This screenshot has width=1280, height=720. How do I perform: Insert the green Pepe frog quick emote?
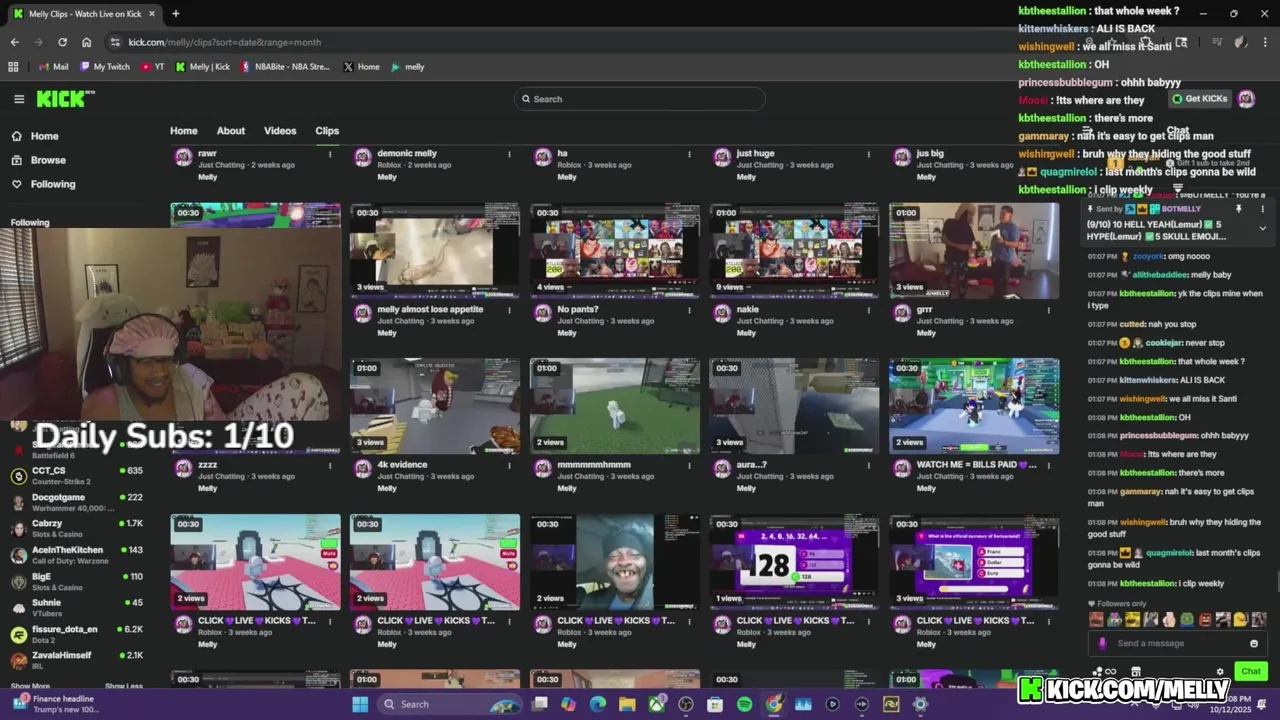[1187, 620]
